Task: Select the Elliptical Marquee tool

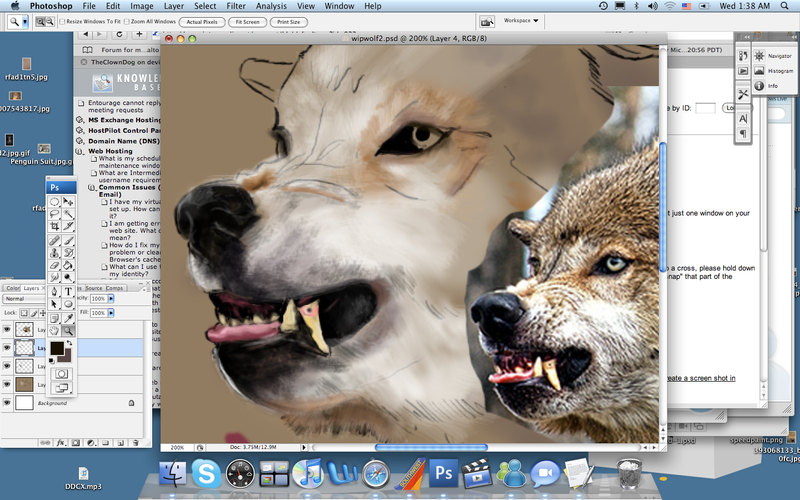Action: [x=55, y=202]
